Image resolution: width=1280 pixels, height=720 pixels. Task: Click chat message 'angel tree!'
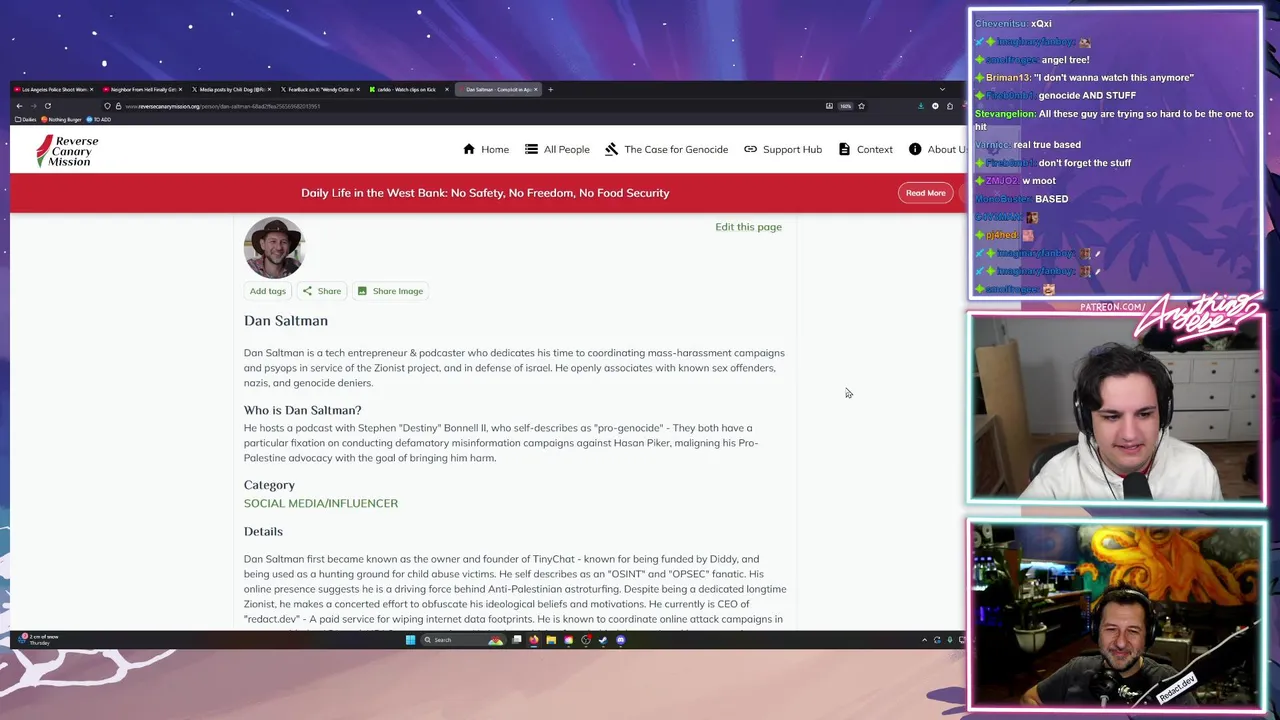[x=1066, y=60]
